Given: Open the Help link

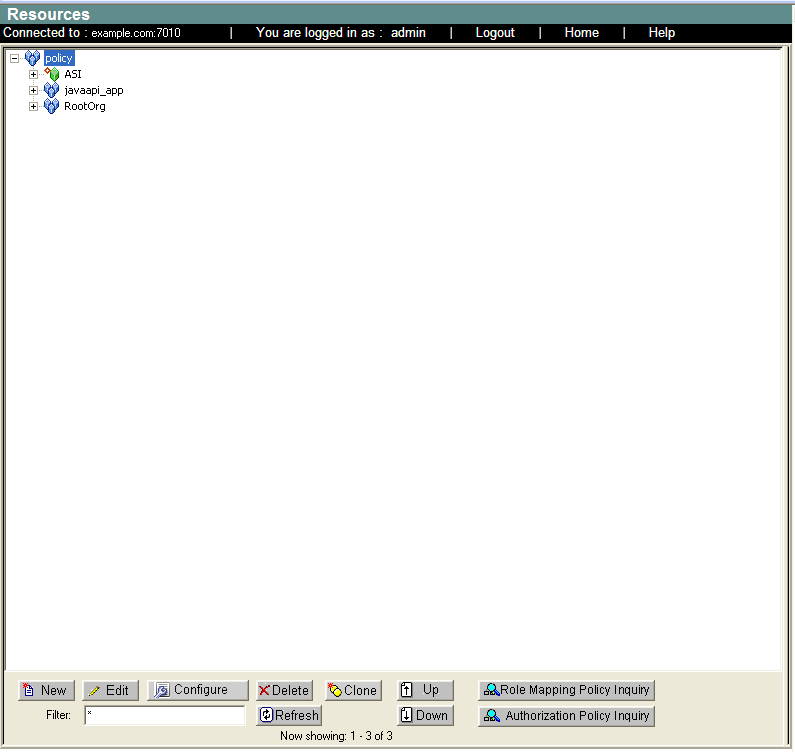Looking at the screenshot, I should [662, 33].
